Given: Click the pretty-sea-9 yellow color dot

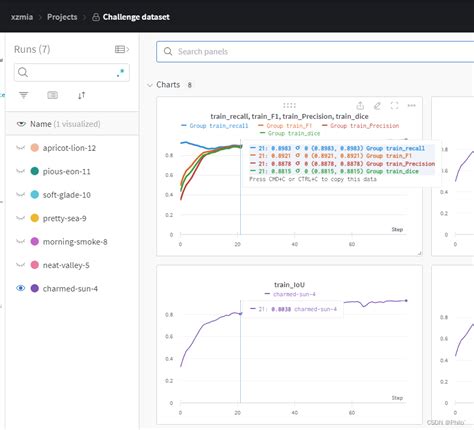Looking at the screenshot, I should pyautogui.click(x=35, y=218).
